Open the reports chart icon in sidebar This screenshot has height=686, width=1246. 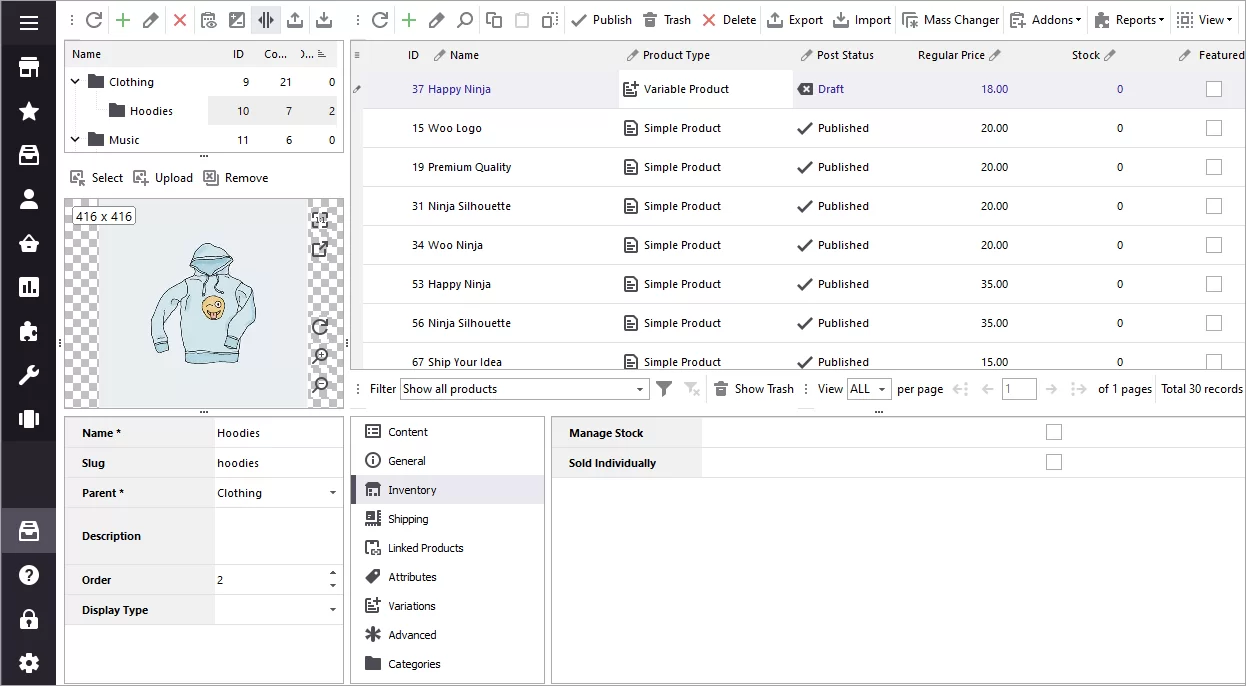tap(29, 288)
